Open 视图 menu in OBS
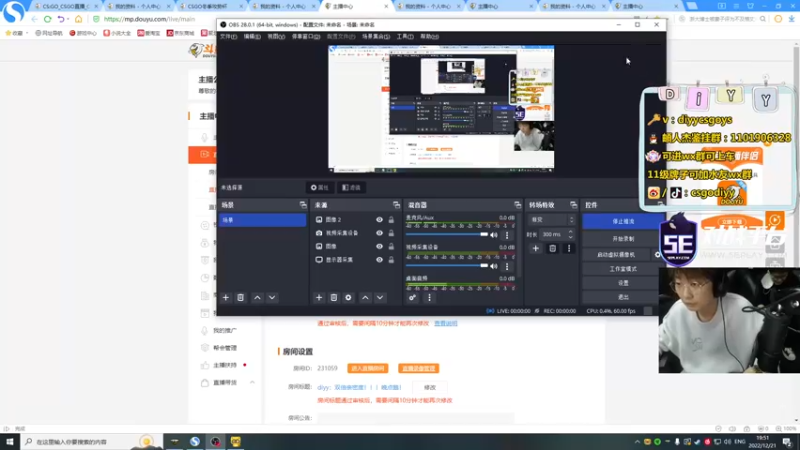Image resolution: width=800 pixels, height=450 pixels. click(276, 37)
